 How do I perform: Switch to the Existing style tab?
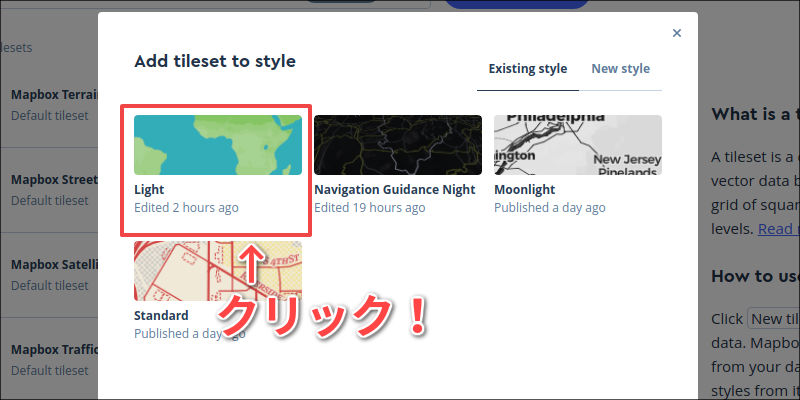pos(528,69)
